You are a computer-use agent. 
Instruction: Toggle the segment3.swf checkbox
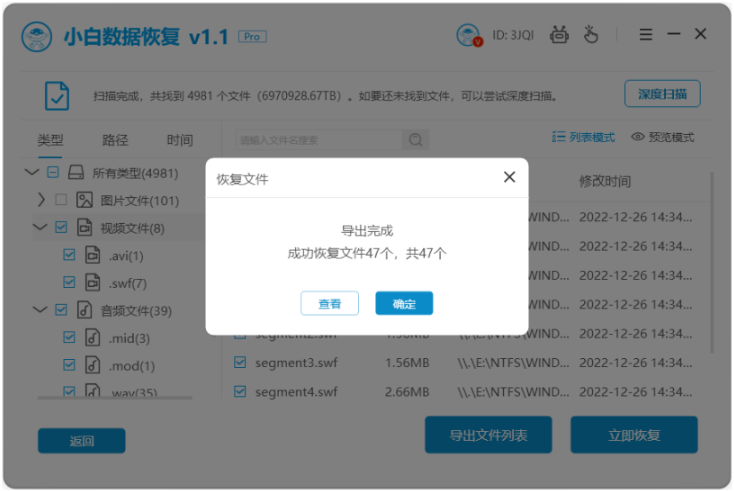240,362
